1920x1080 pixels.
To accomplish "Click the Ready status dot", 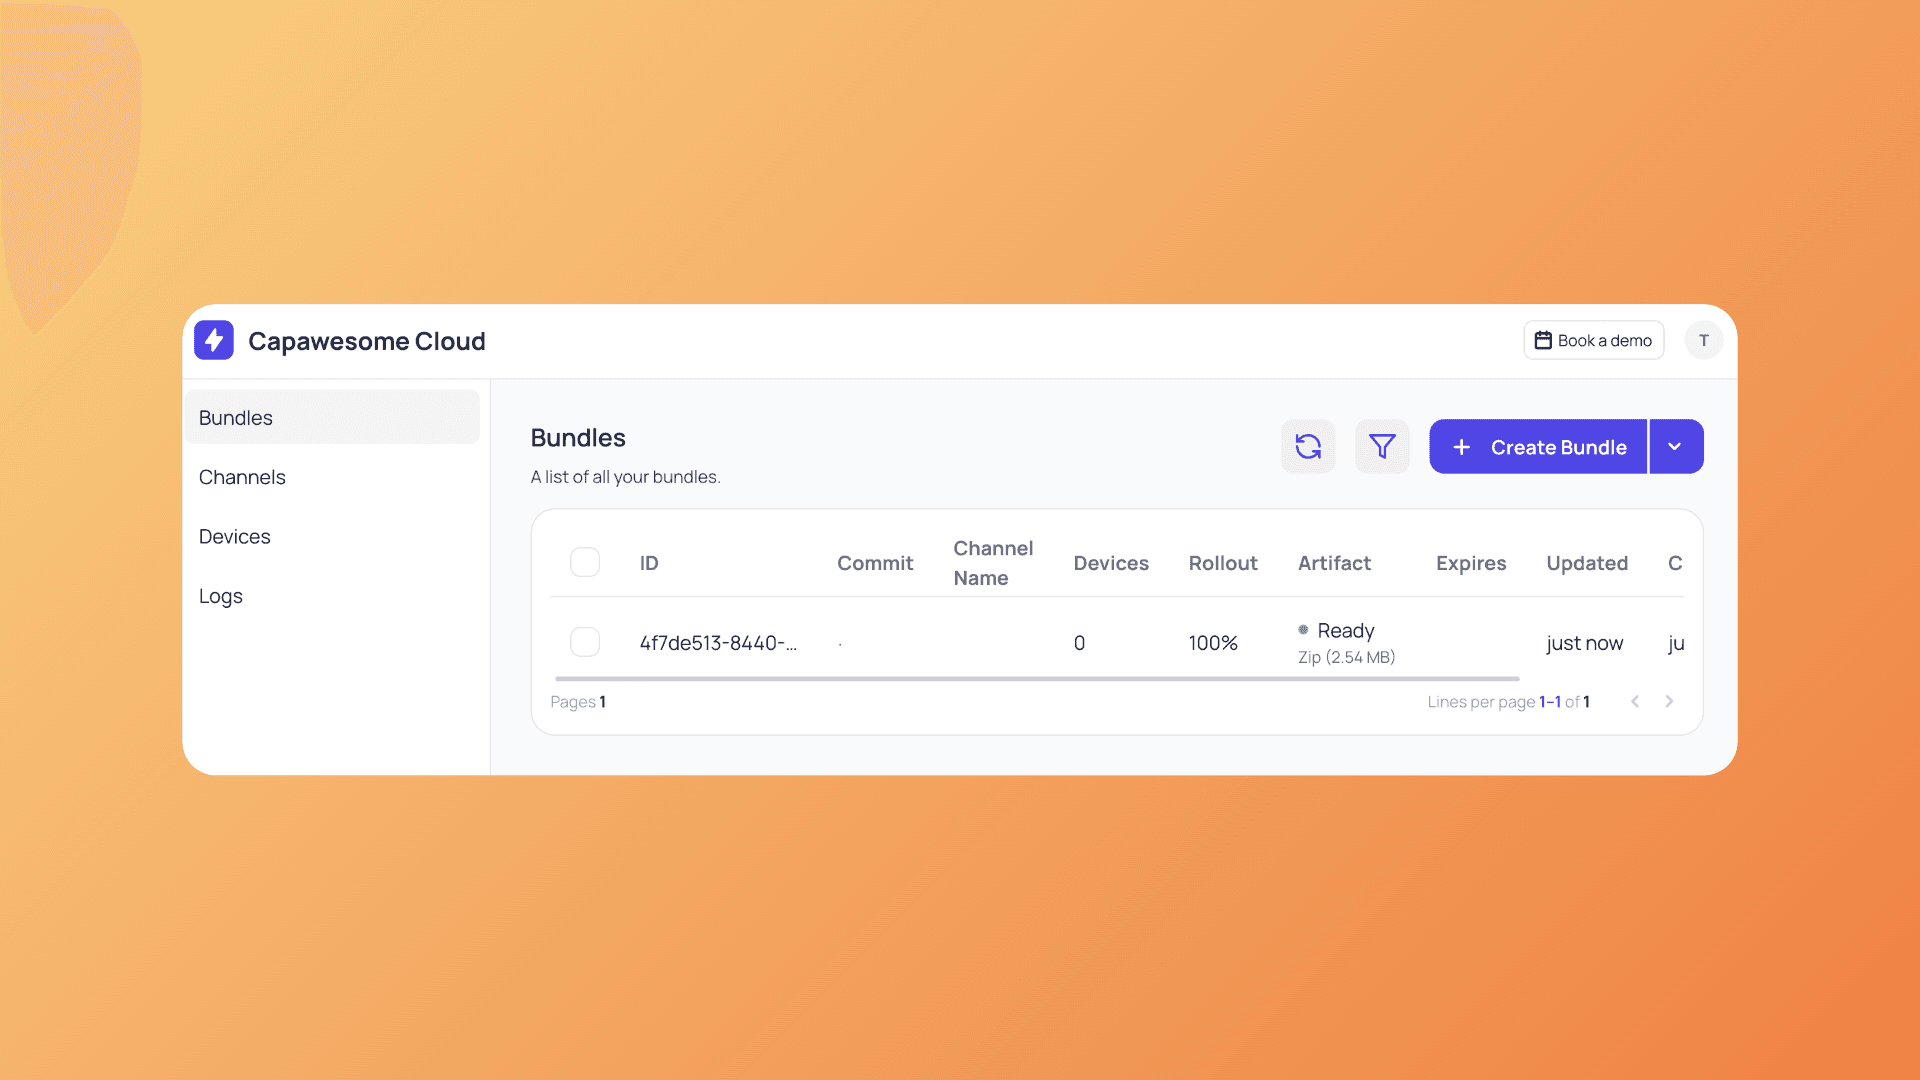I will pyautogui.click(x=1303, y=630).
